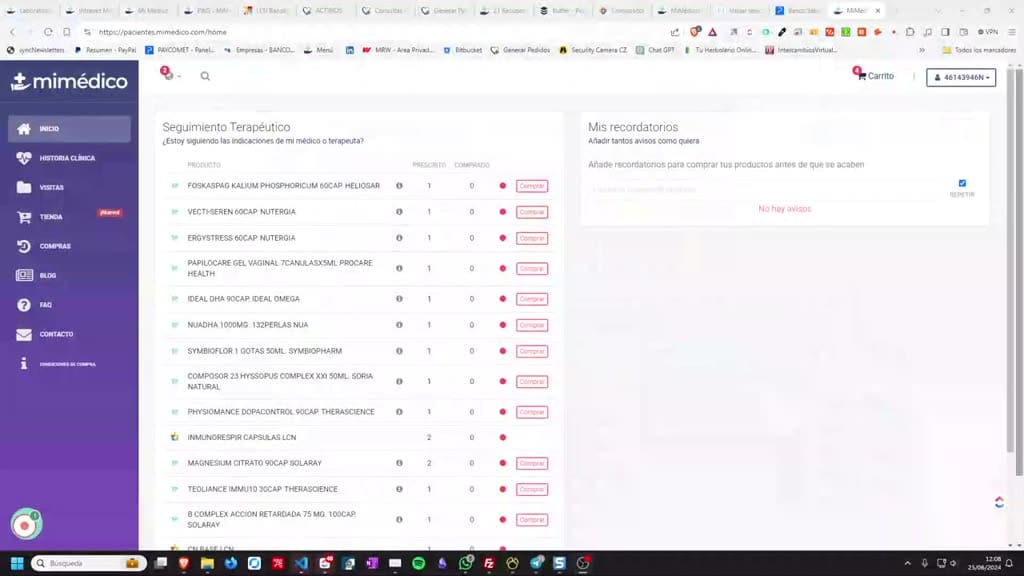This screenshot has height=576, width=1024.
Task: Click the browser address bar URL
Action: tap(163, 32)
